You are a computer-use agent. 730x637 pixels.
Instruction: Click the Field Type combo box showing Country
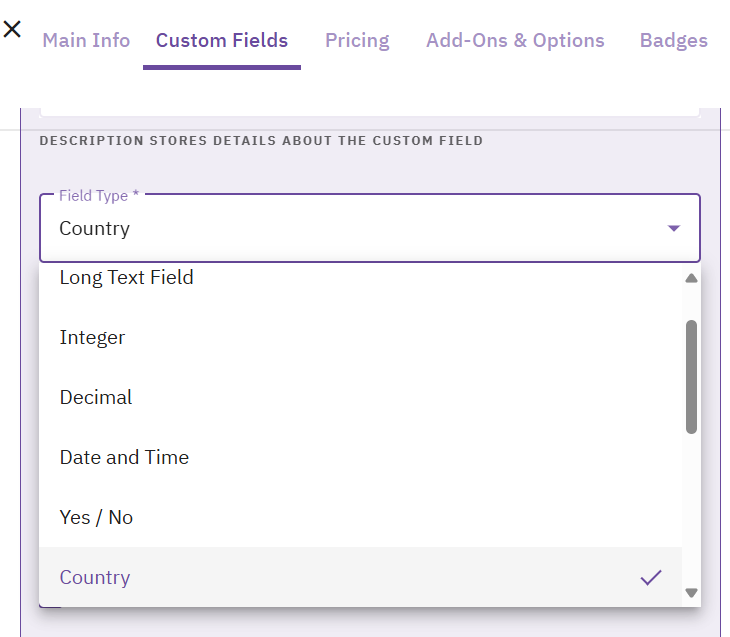coord(350,228)
